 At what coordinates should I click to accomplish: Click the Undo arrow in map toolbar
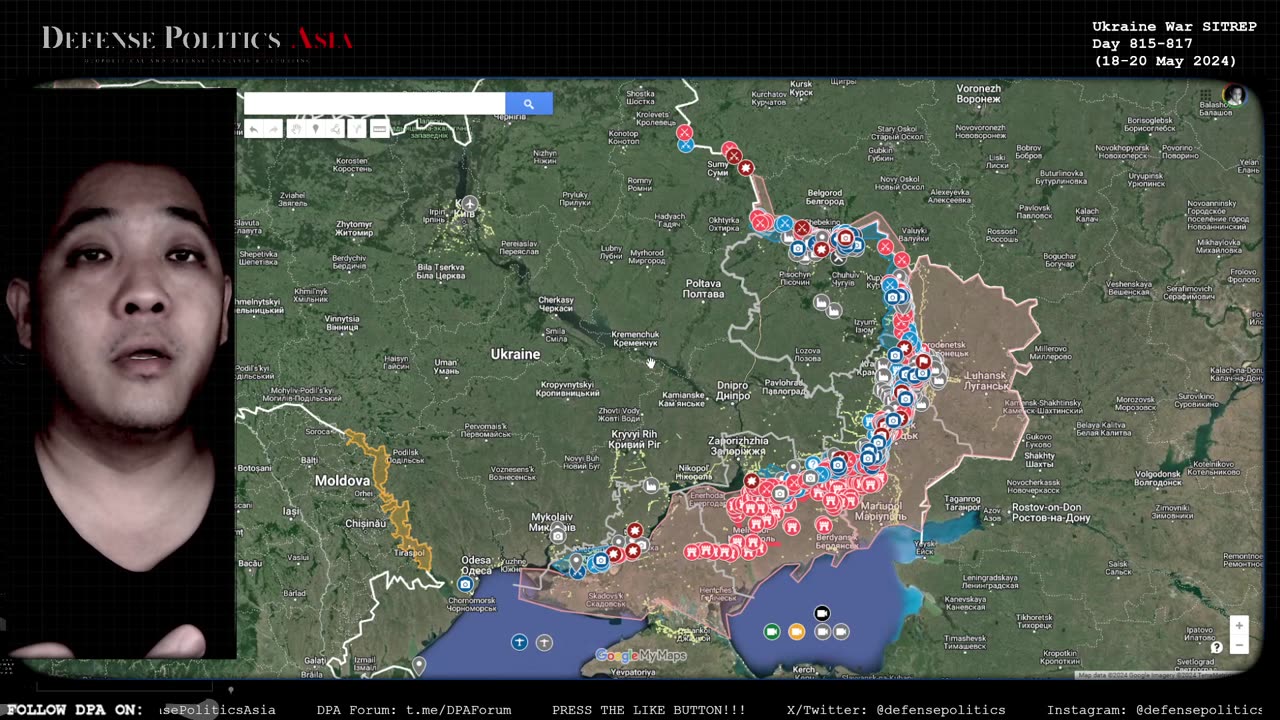tap(254, 129)
